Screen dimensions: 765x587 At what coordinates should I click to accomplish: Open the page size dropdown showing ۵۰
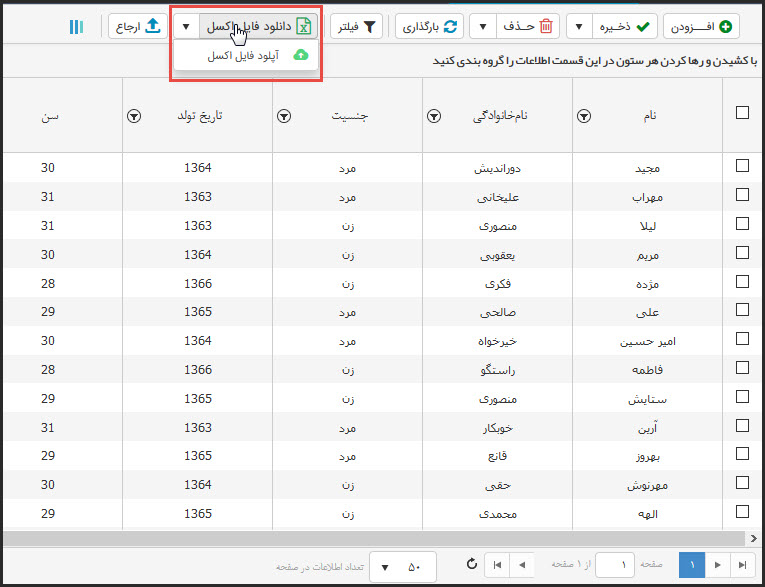click(x=403, y=567)
